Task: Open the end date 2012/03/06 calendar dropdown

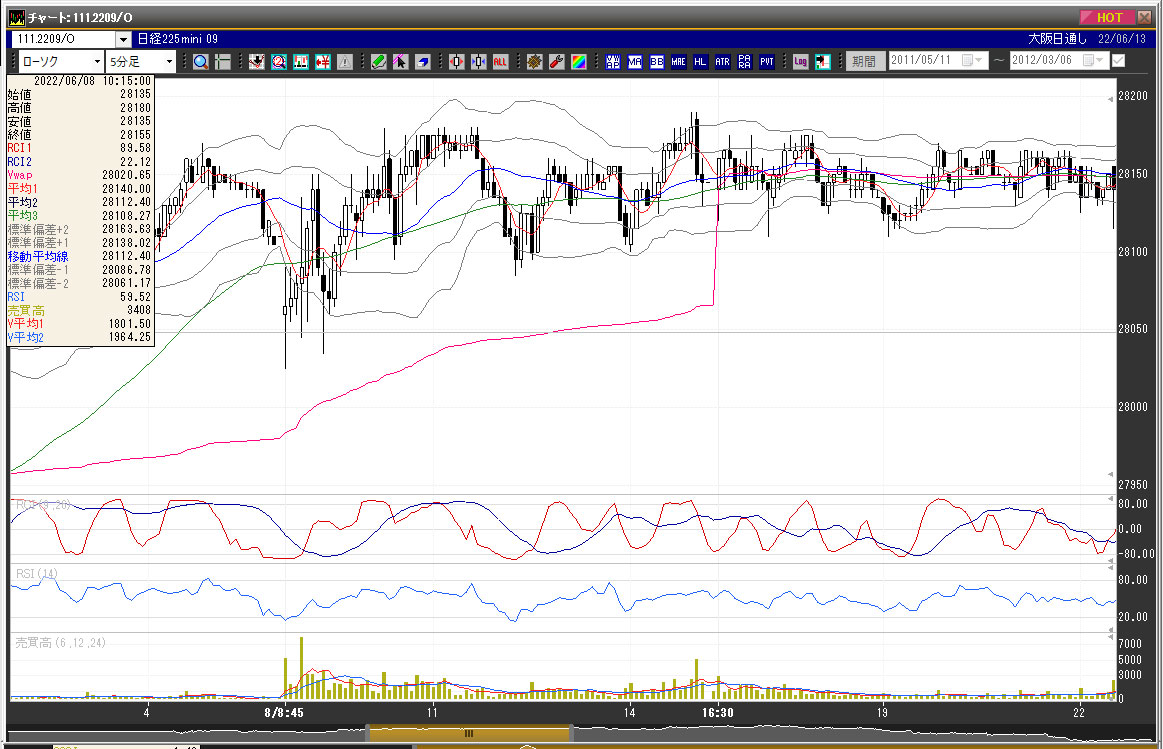Action: 1093,60
